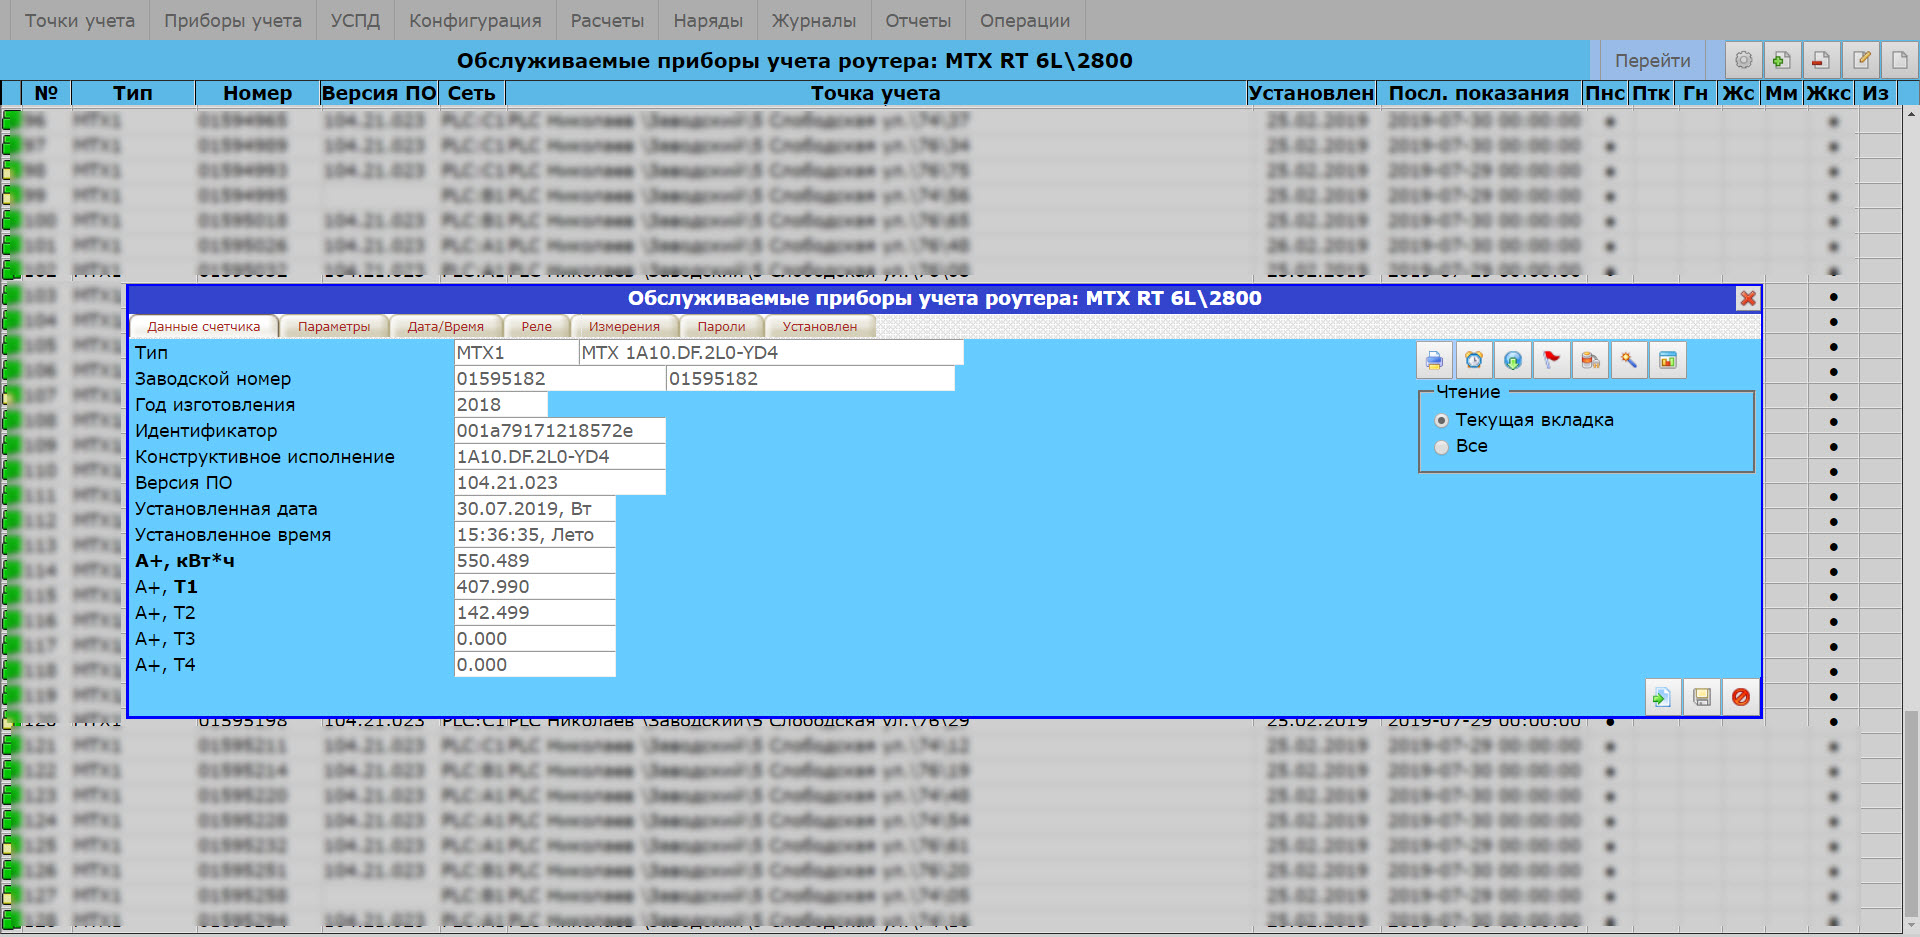Click the 'Установленная дата' field 30.07.2019
Viewport: 1920px width, 937px height.
click(x=535, y=509)
